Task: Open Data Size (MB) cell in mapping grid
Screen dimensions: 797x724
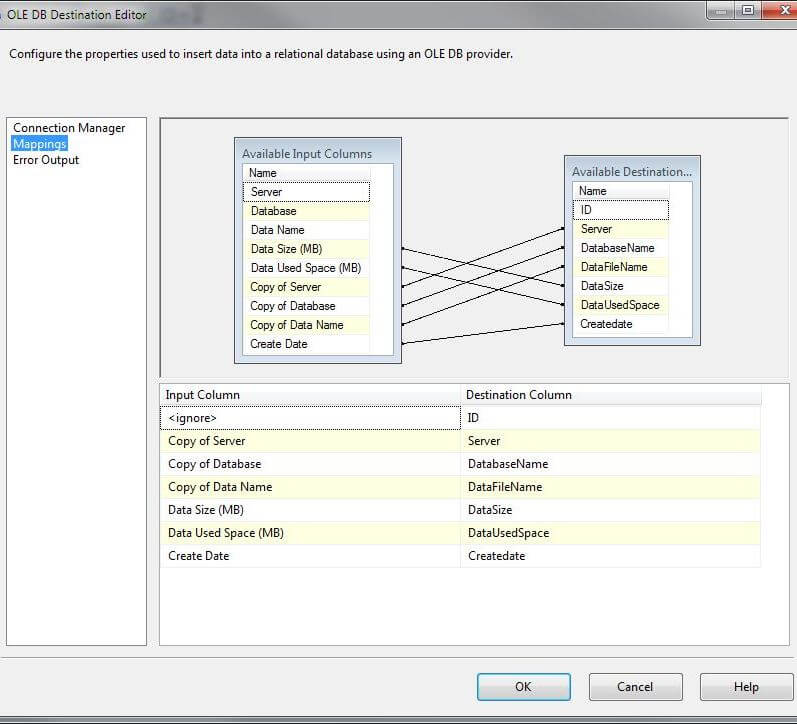Action: point(310,509)
